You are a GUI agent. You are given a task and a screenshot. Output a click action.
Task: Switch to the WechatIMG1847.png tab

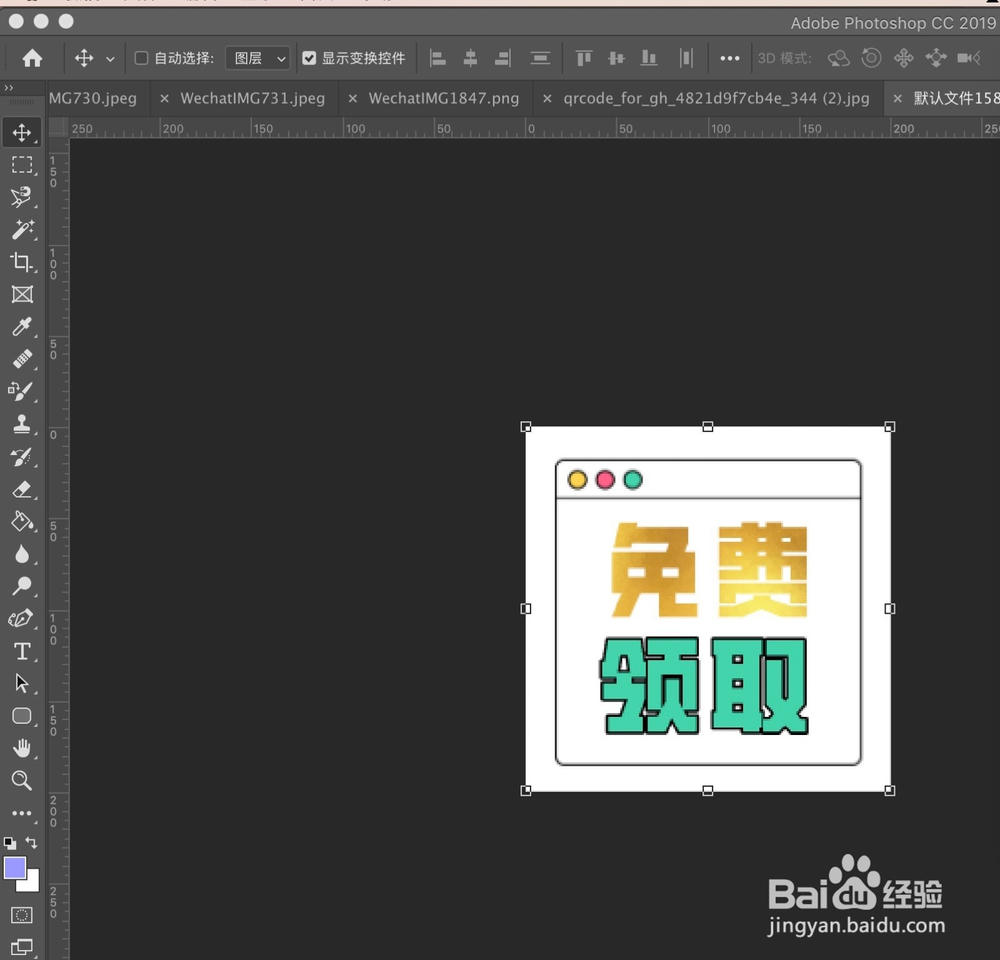[444, 98]
